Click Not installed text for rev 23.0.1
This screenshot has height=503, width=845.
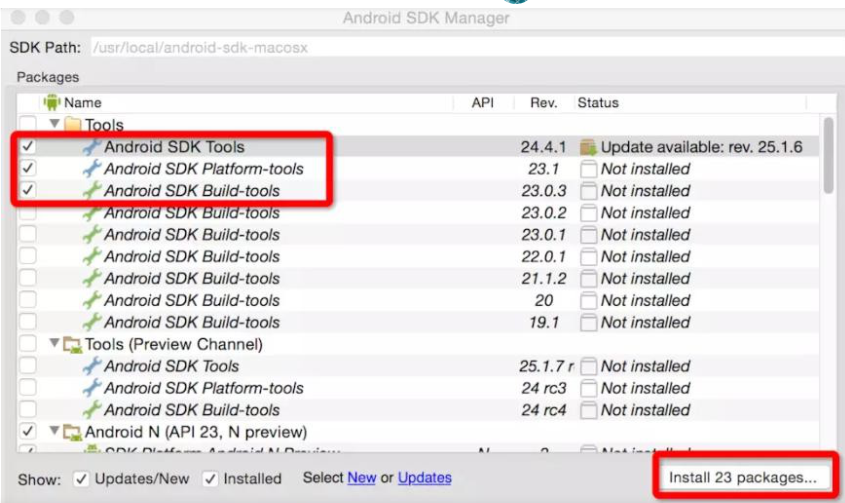(646, 235)
